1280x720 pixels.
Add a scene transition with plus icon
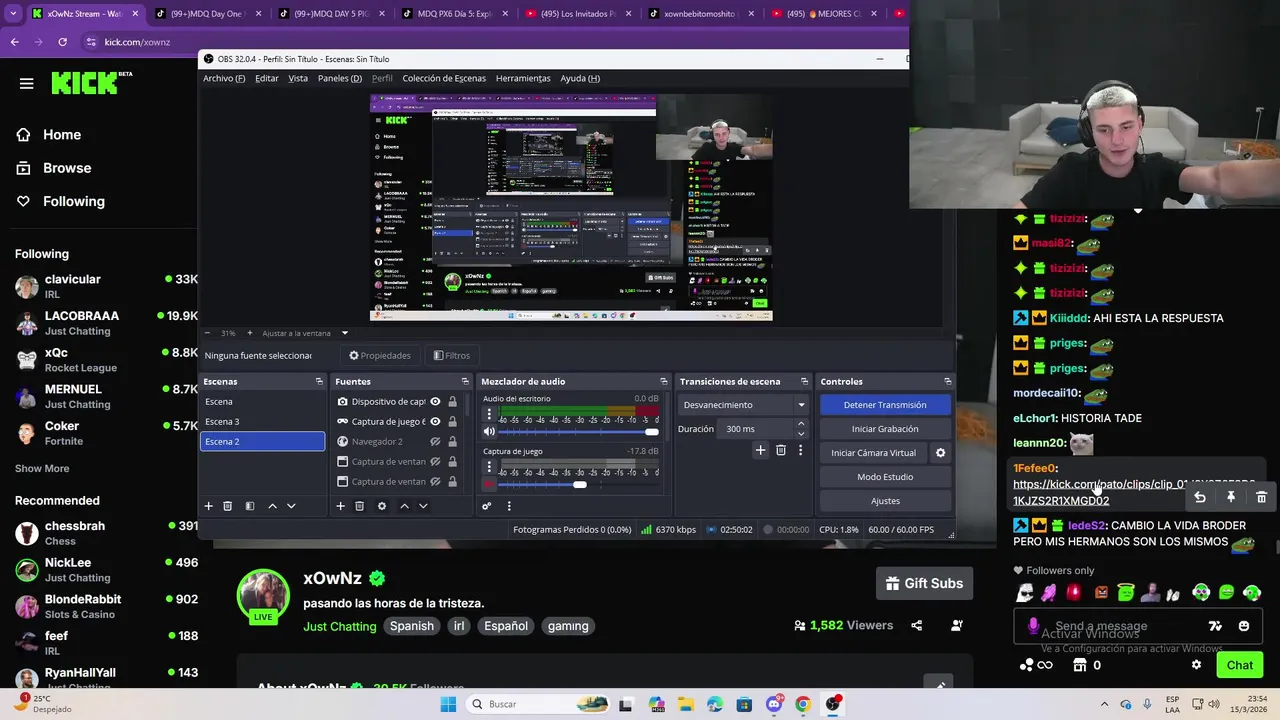point(760,450)
